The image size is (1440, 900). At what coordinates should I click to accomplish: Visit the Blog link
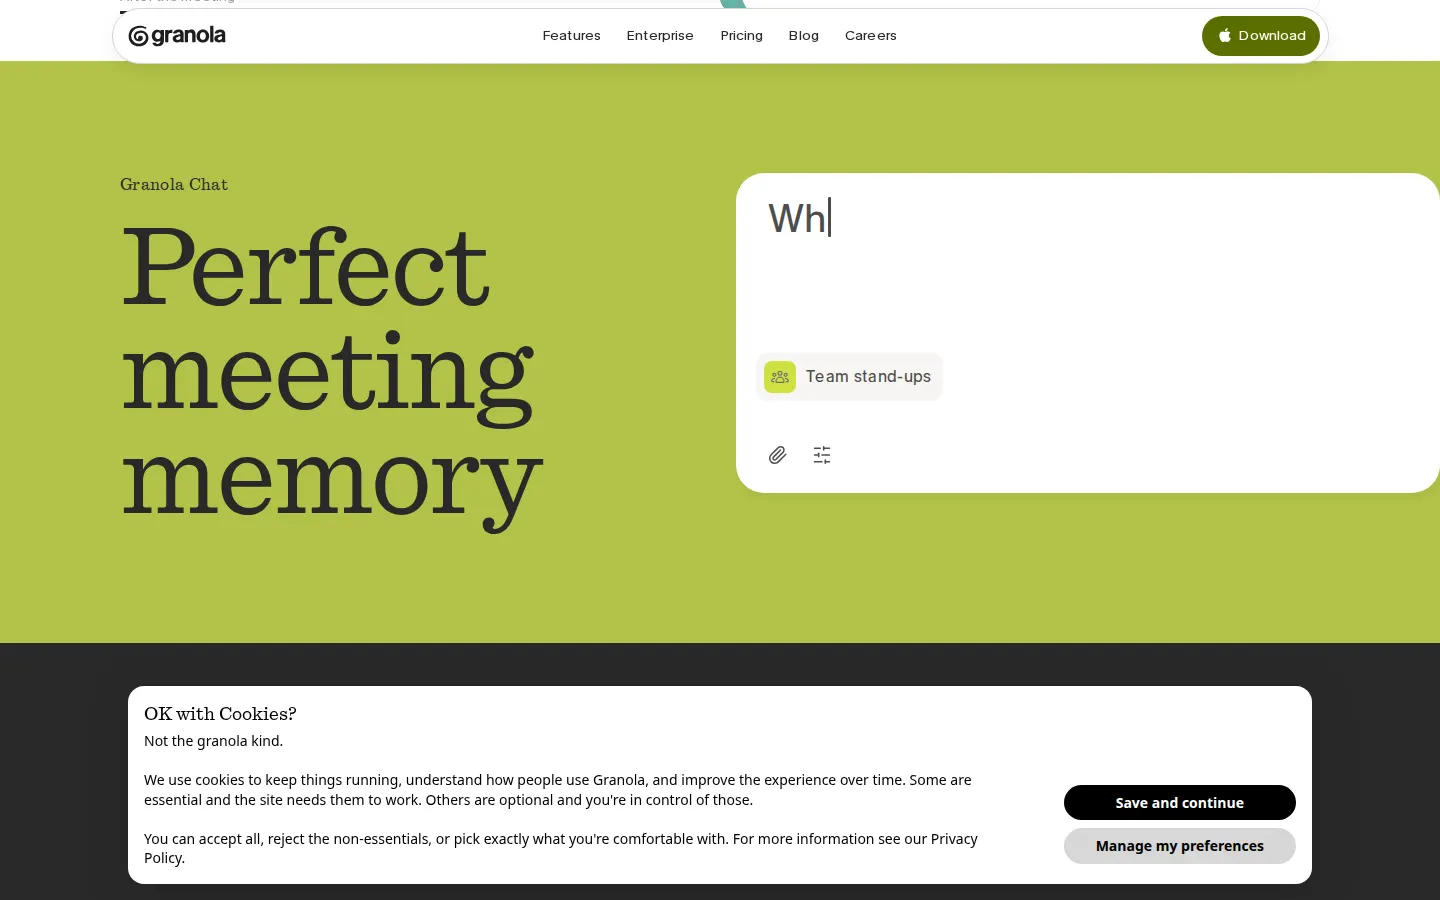804,36
